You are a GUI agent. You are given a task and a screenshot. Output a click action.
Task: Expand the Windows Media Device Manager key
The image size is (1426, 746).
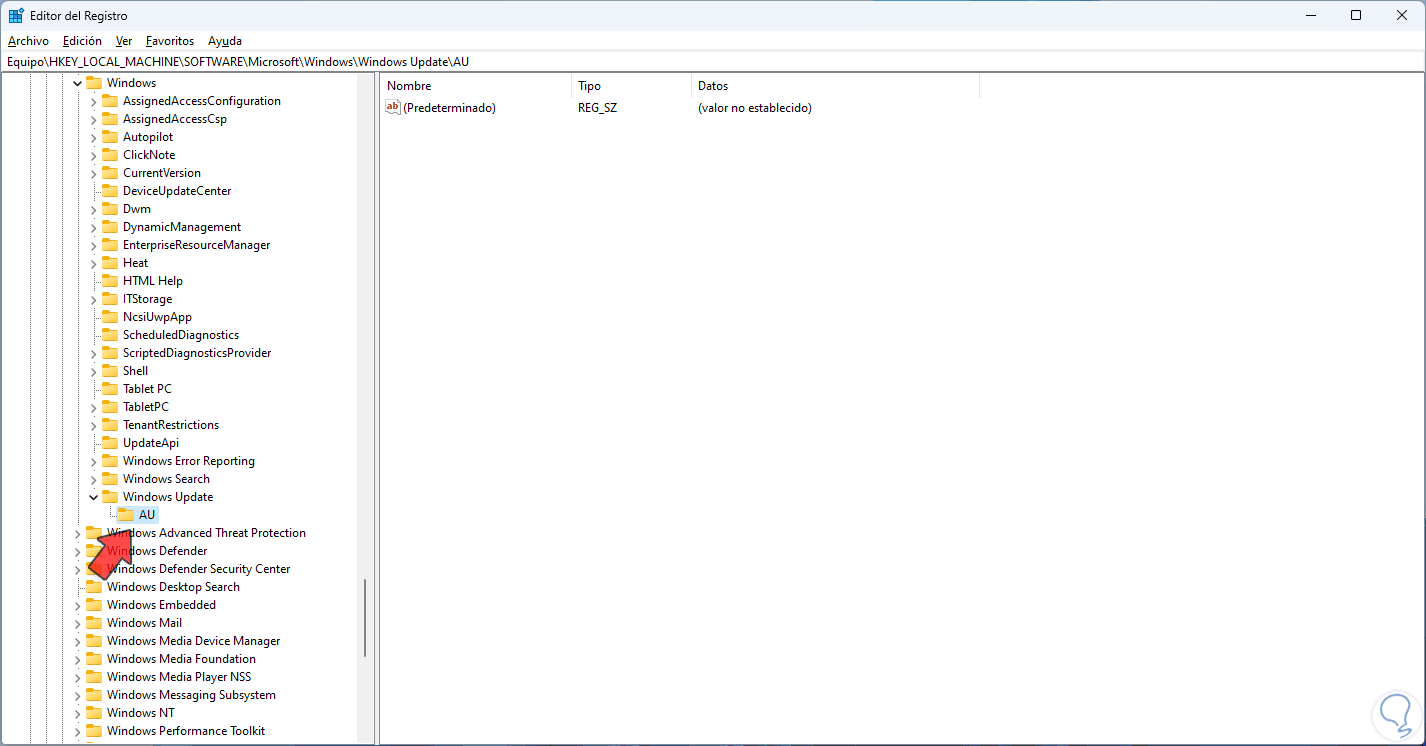78,641
